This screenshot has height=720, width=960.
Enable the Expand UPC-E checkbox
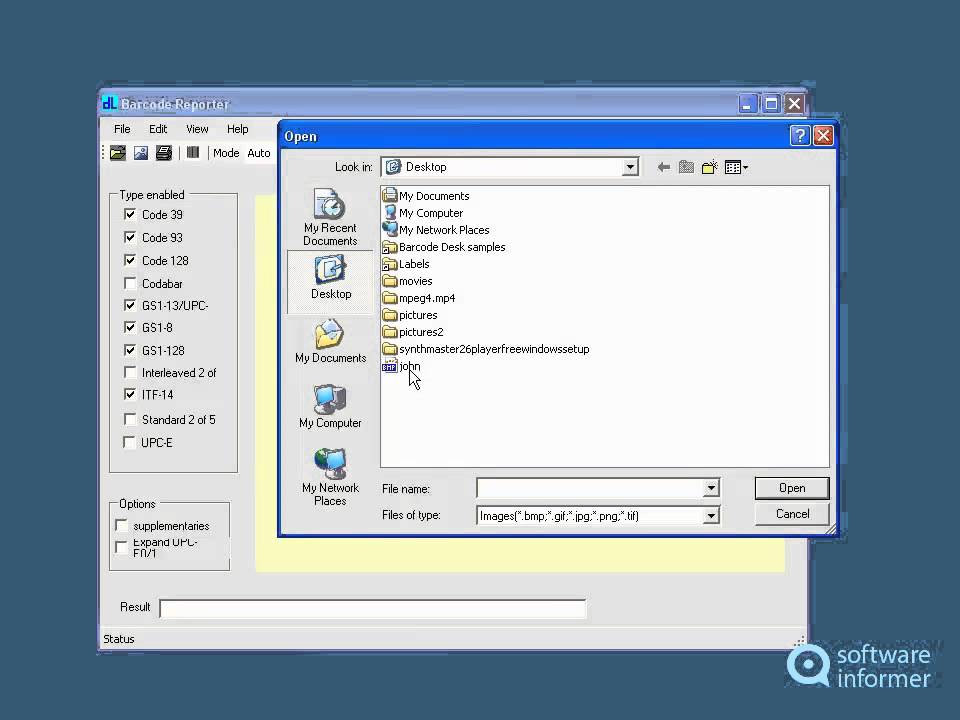click(x=121, y=547)
